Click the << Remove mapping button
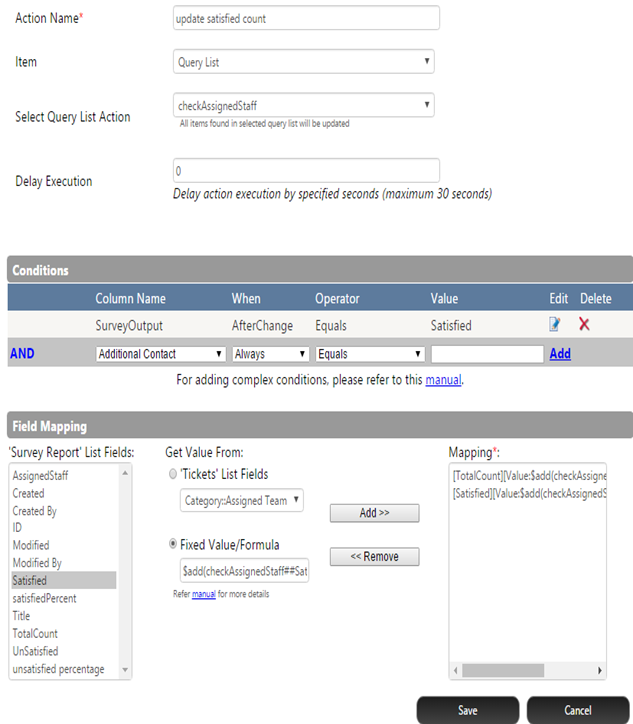The height and width of the screenshot is (724, 633). tap(374, 557)
